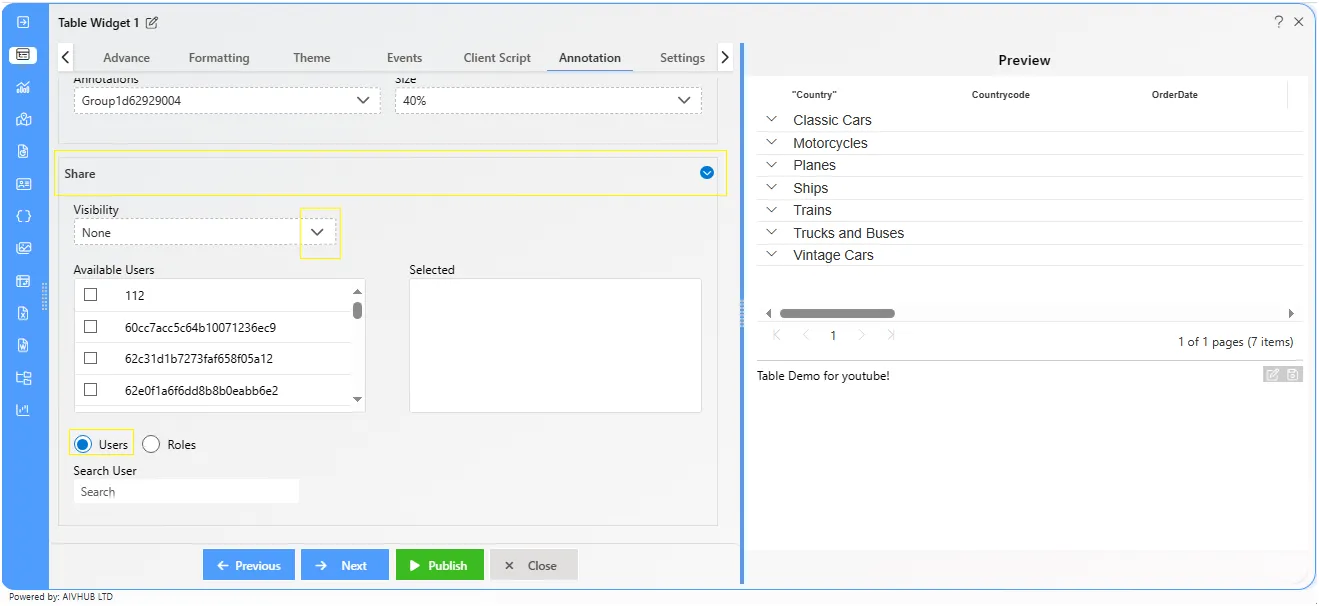Go to previous page in preview pager
This screenshot has height=606, width=1319.
pos(806,335)
